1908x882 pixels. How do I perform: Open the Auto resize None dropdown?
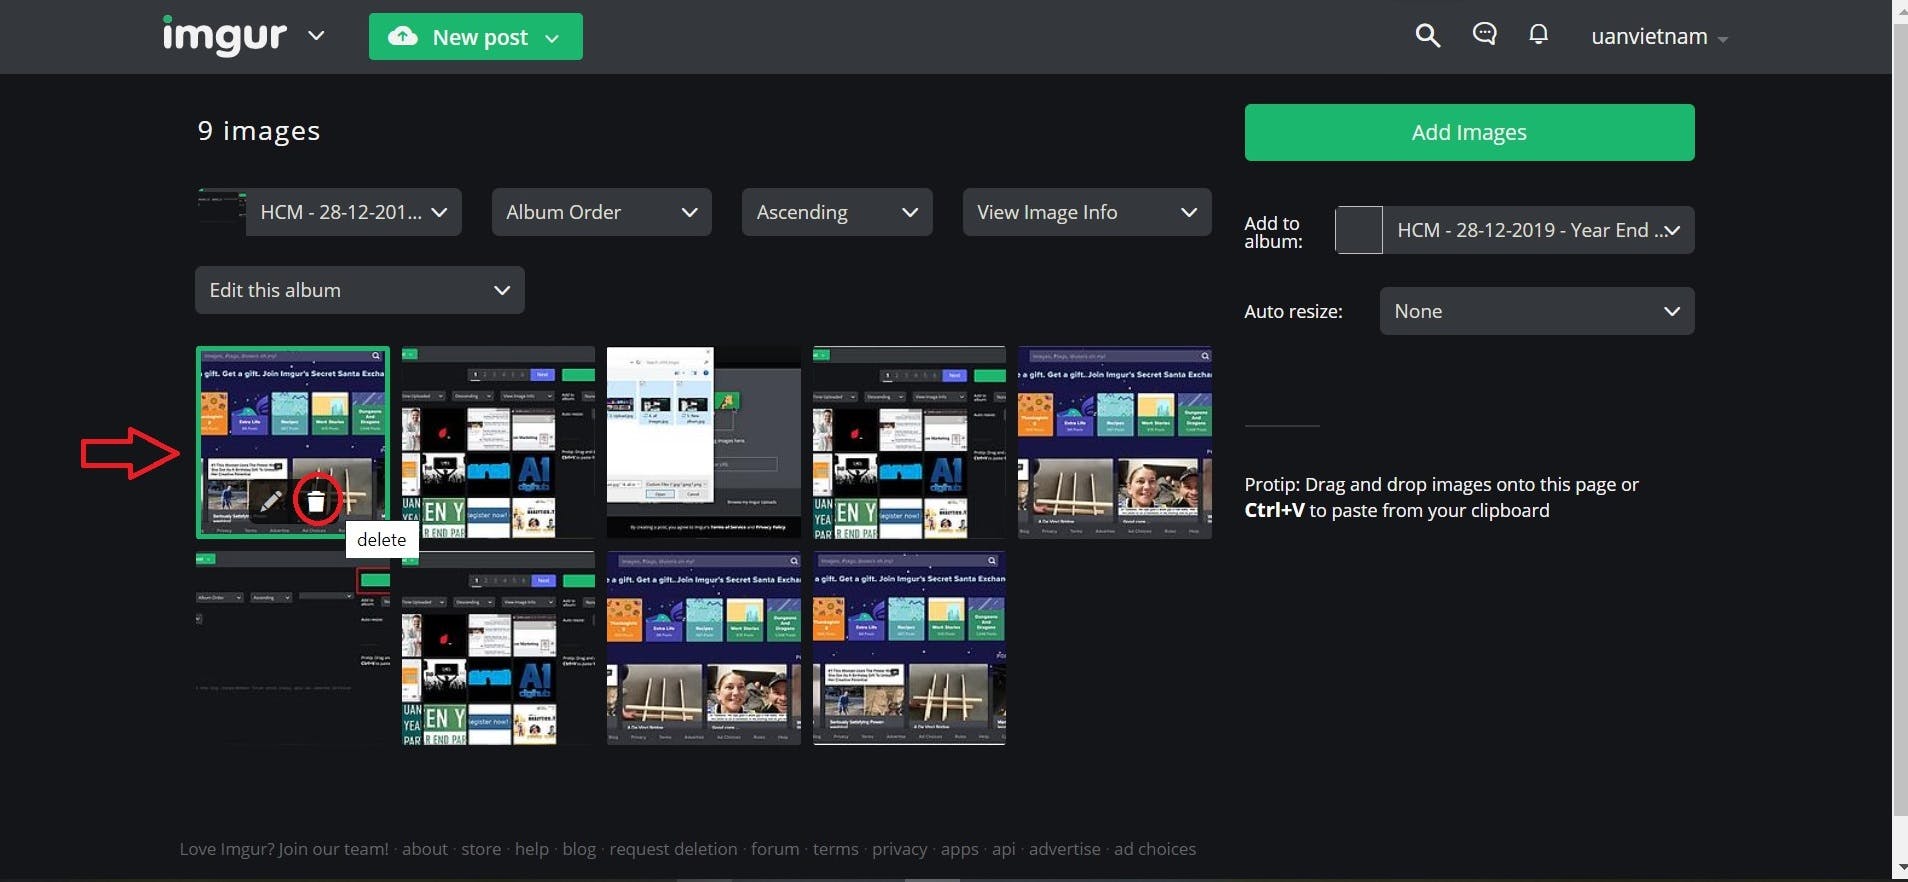point(1537,311)
